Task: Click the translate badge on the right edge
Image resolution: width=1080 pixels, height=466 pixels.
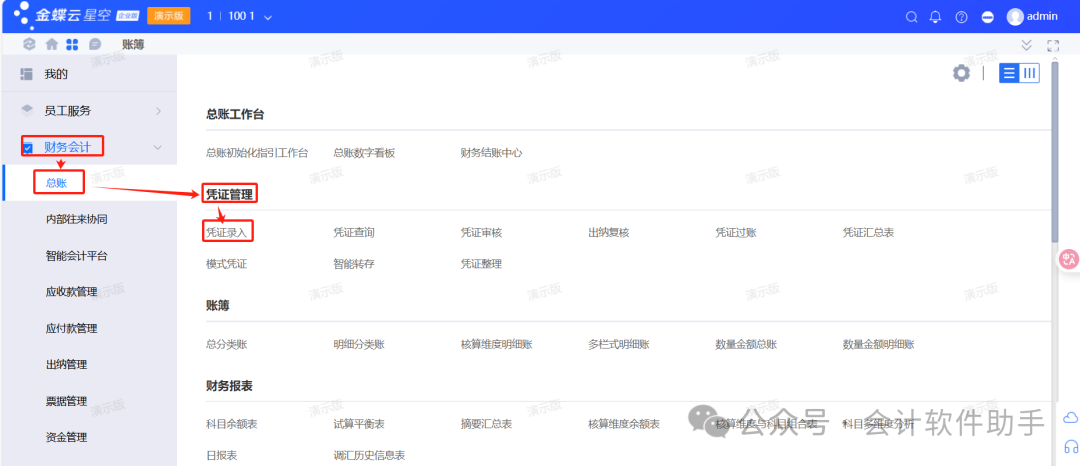Action: click(1069, 260)
